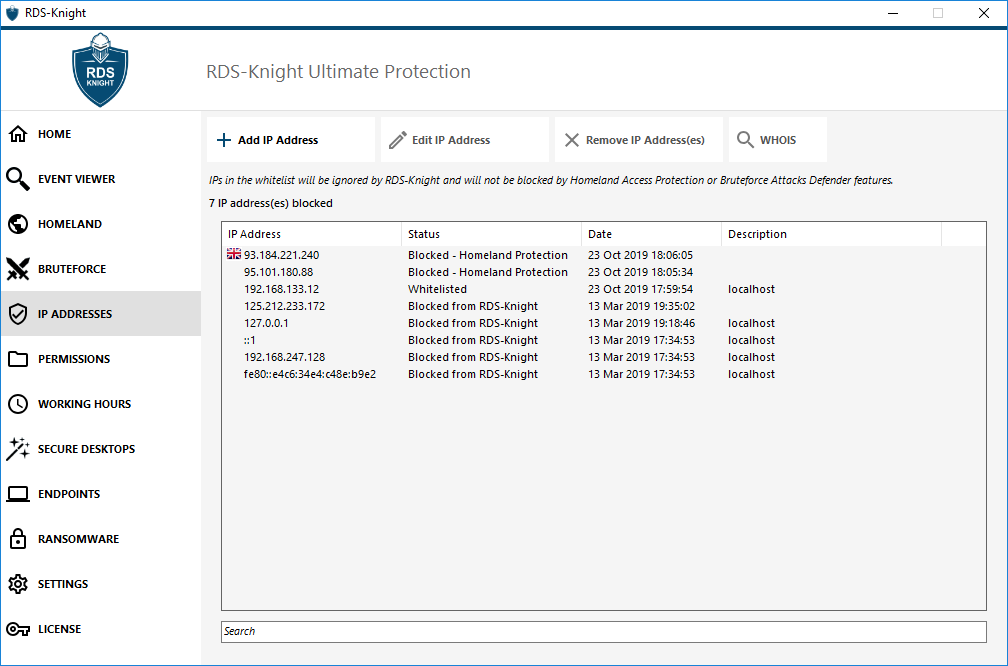
Task: Click the Search input field
Action: (604, 631)
